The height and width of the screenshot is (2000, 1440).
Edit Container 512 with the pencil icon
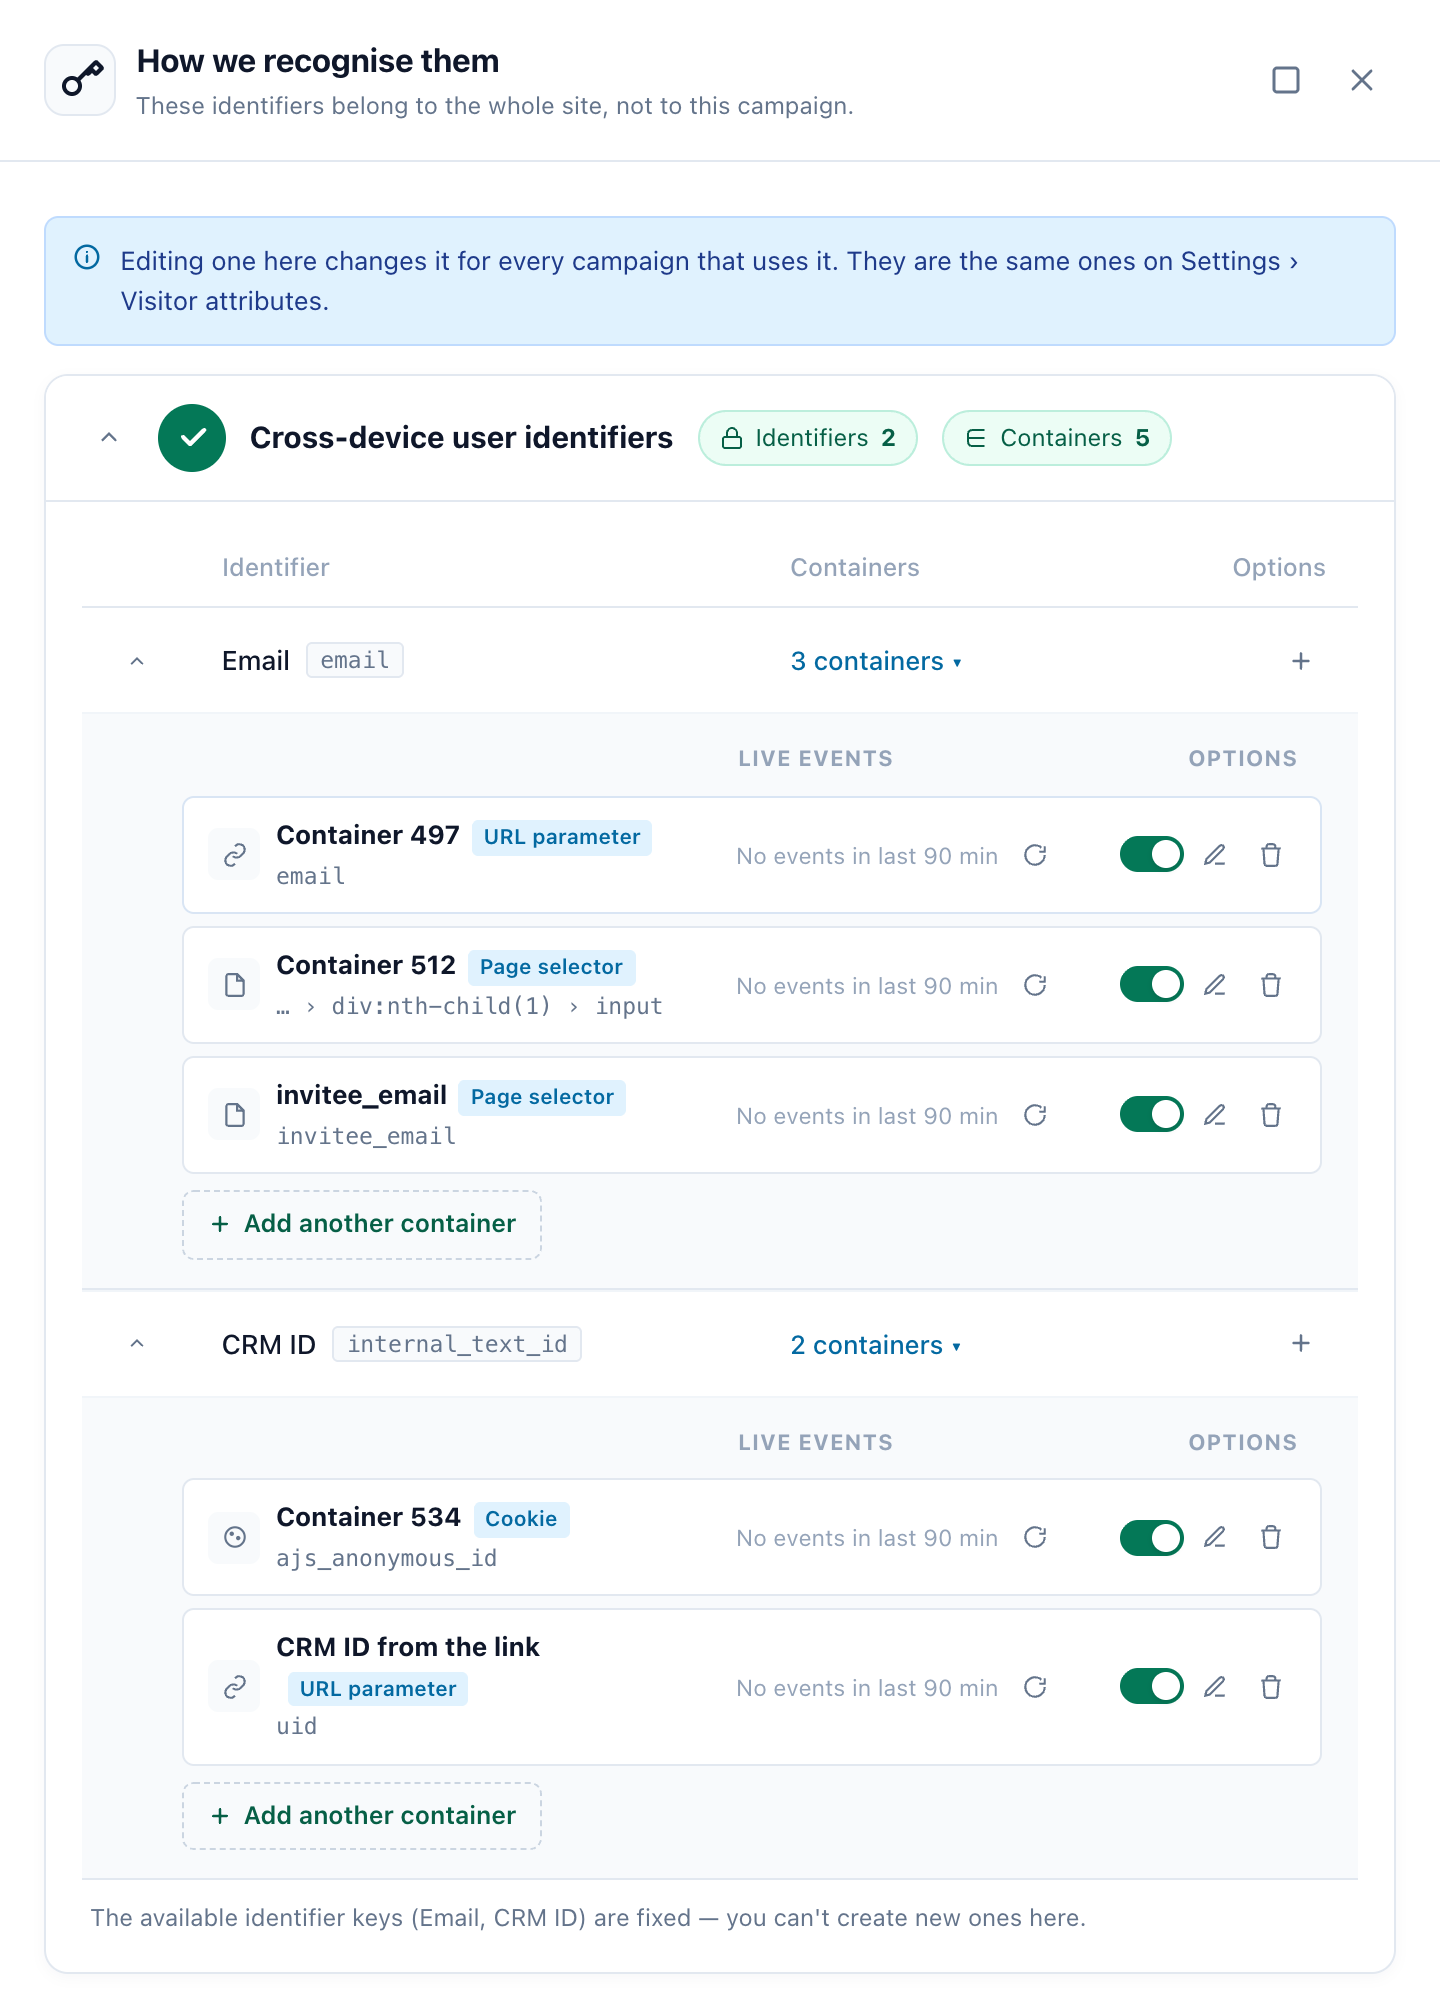[x=1215, y=985]
